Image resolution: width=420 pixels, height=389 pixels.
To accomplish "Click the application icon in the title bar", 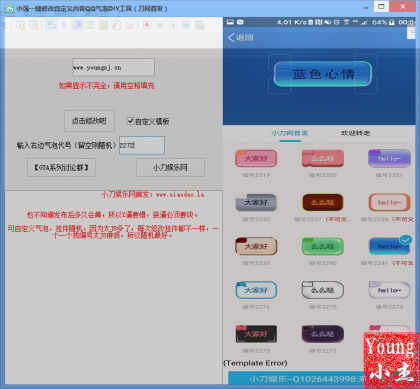I will pos(9,9).
